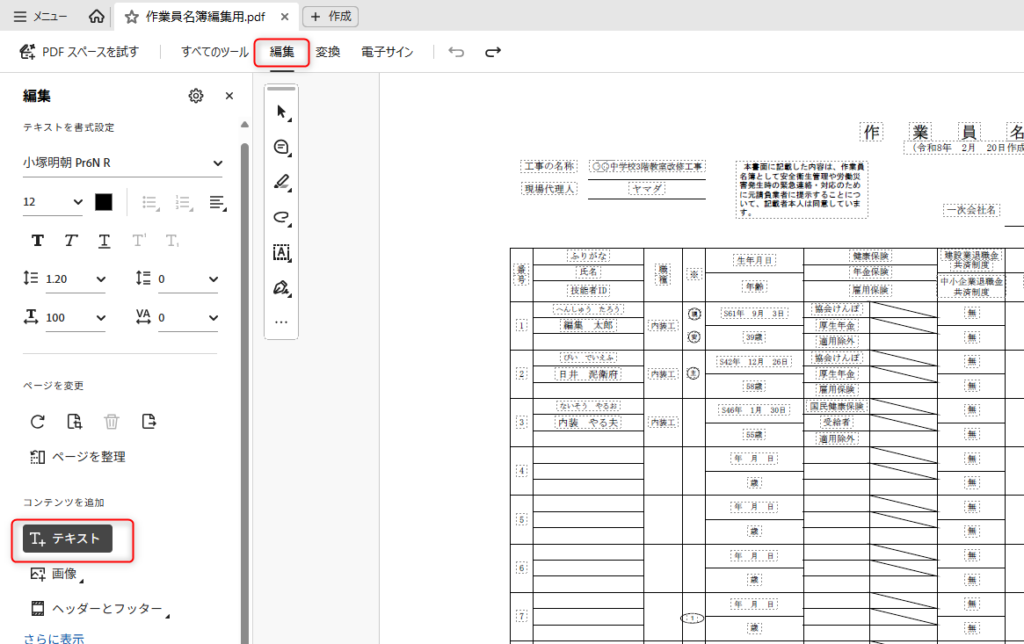The height and width of the screenshot is (644, 1024).
Task: Toggle bold text formatting
Action: (38, 240)
